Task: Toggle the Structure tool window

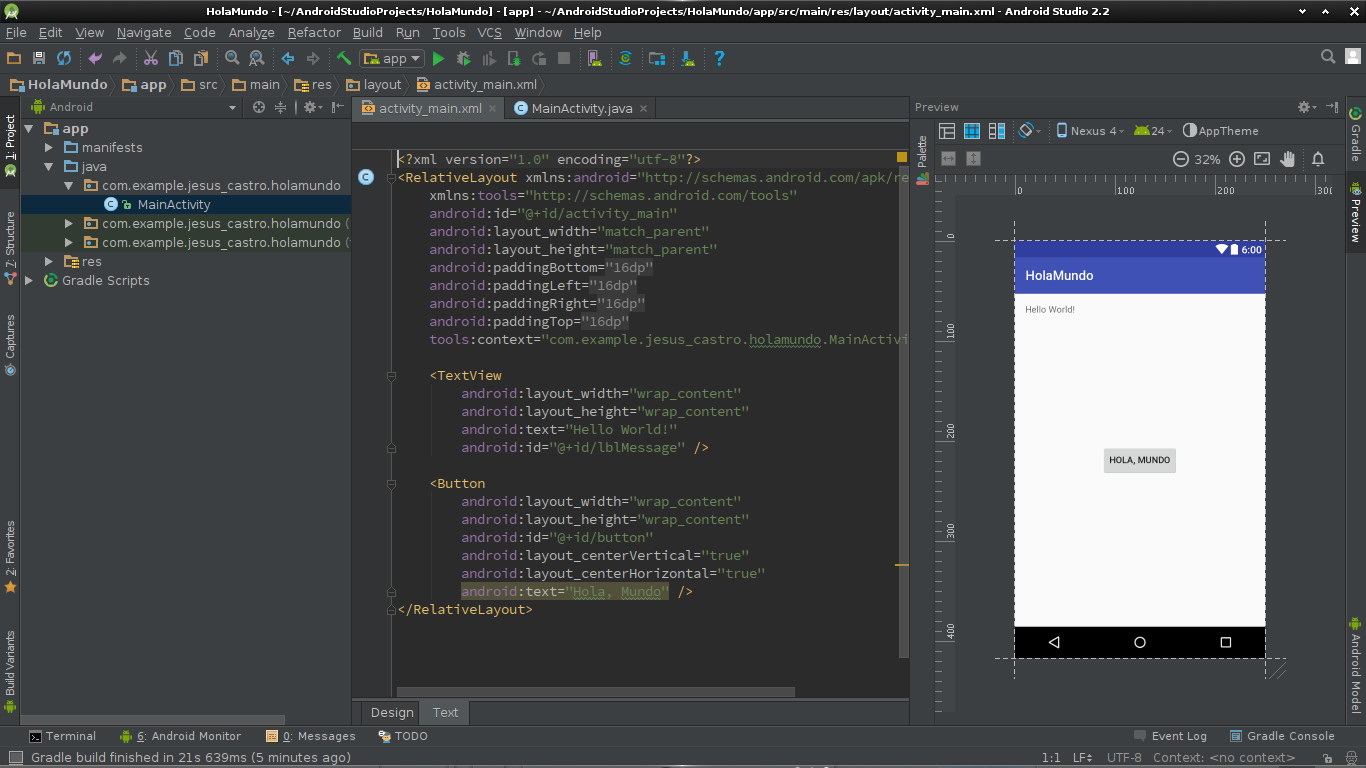Action: [10, 247]
